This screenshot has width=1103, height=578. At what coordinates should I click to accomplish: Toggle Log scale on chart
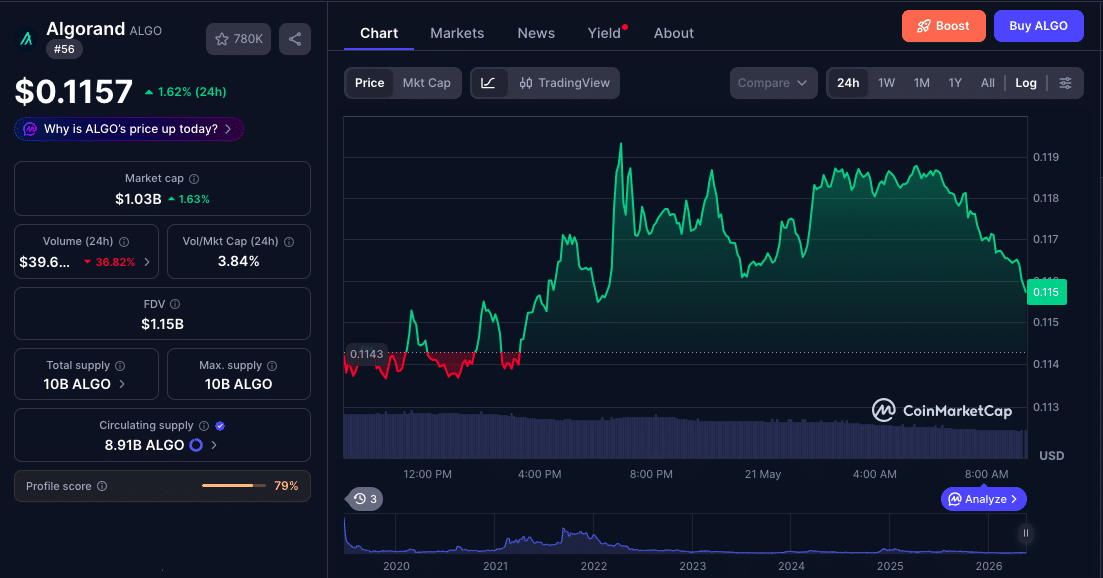pos(1026,83)
